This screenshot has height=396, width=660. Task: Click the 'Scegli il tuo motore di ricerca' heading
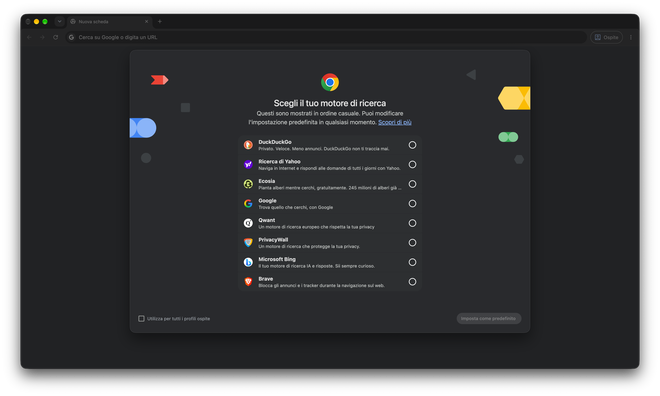point(330,103)
